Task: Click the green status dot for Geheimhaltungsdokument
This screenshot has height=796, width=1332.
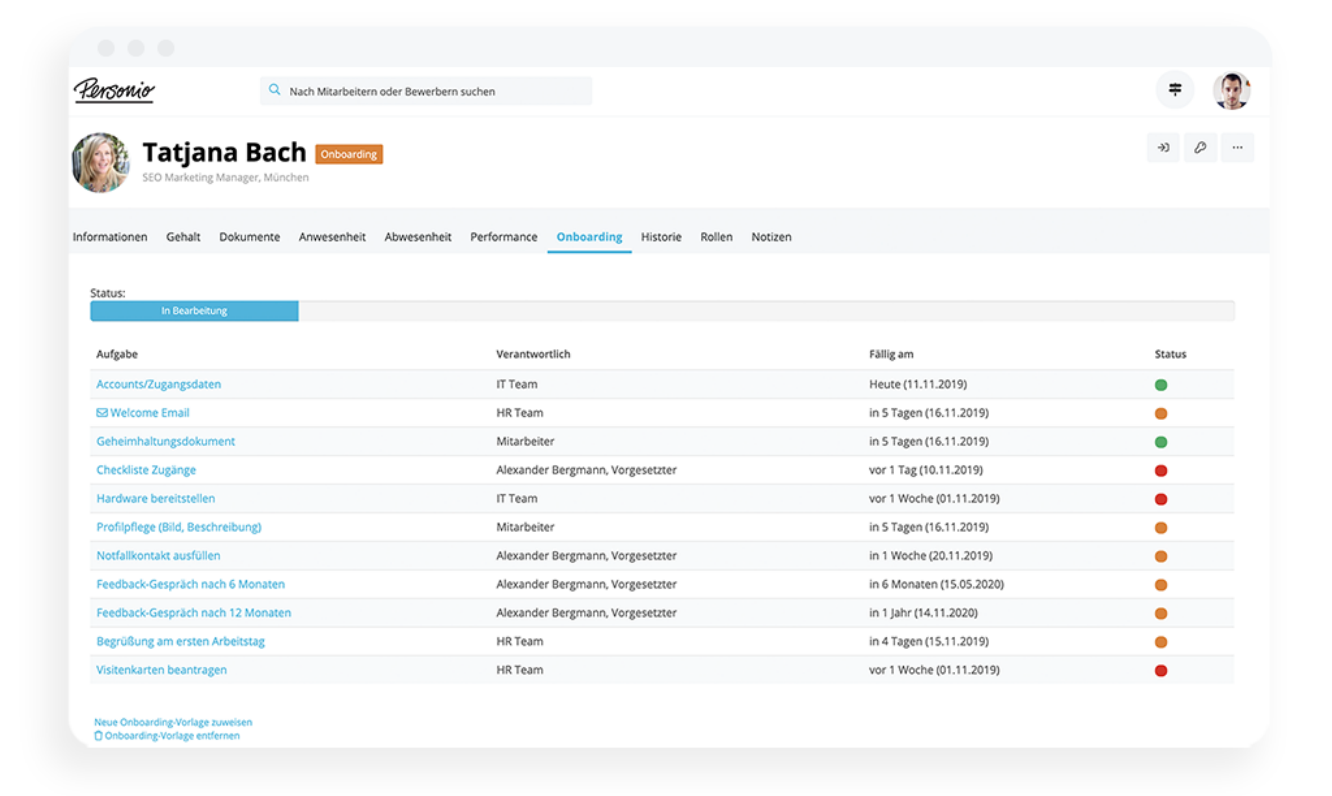Action: click(1161, 442)
